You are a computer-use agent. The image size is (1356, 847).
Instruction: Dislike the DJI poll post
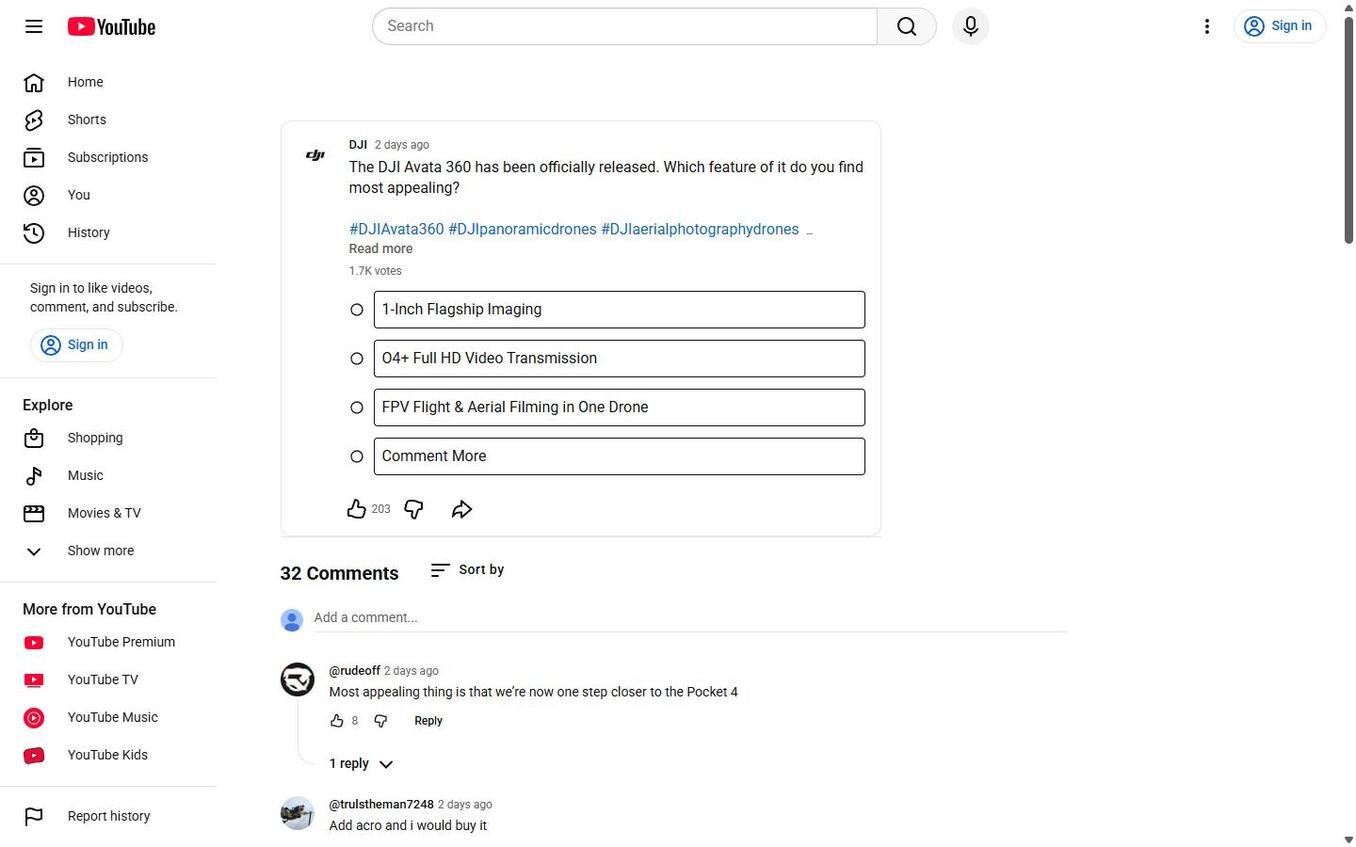pyautogui.click(x=414, y=509)
